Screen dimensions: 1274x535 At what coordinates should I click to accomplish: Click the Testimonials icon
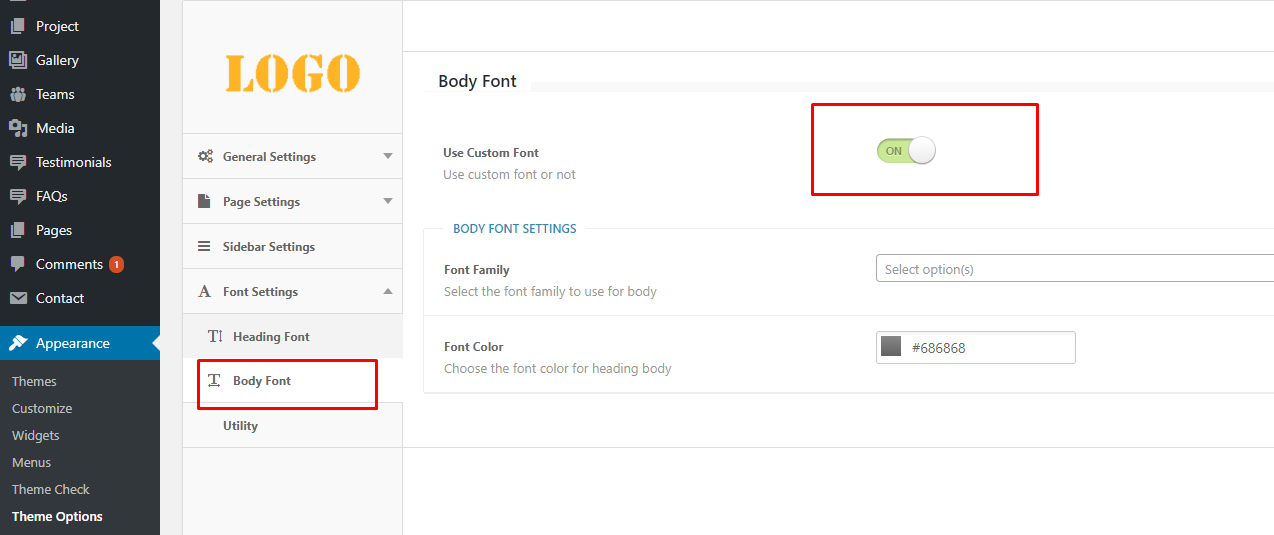[18, 162]
